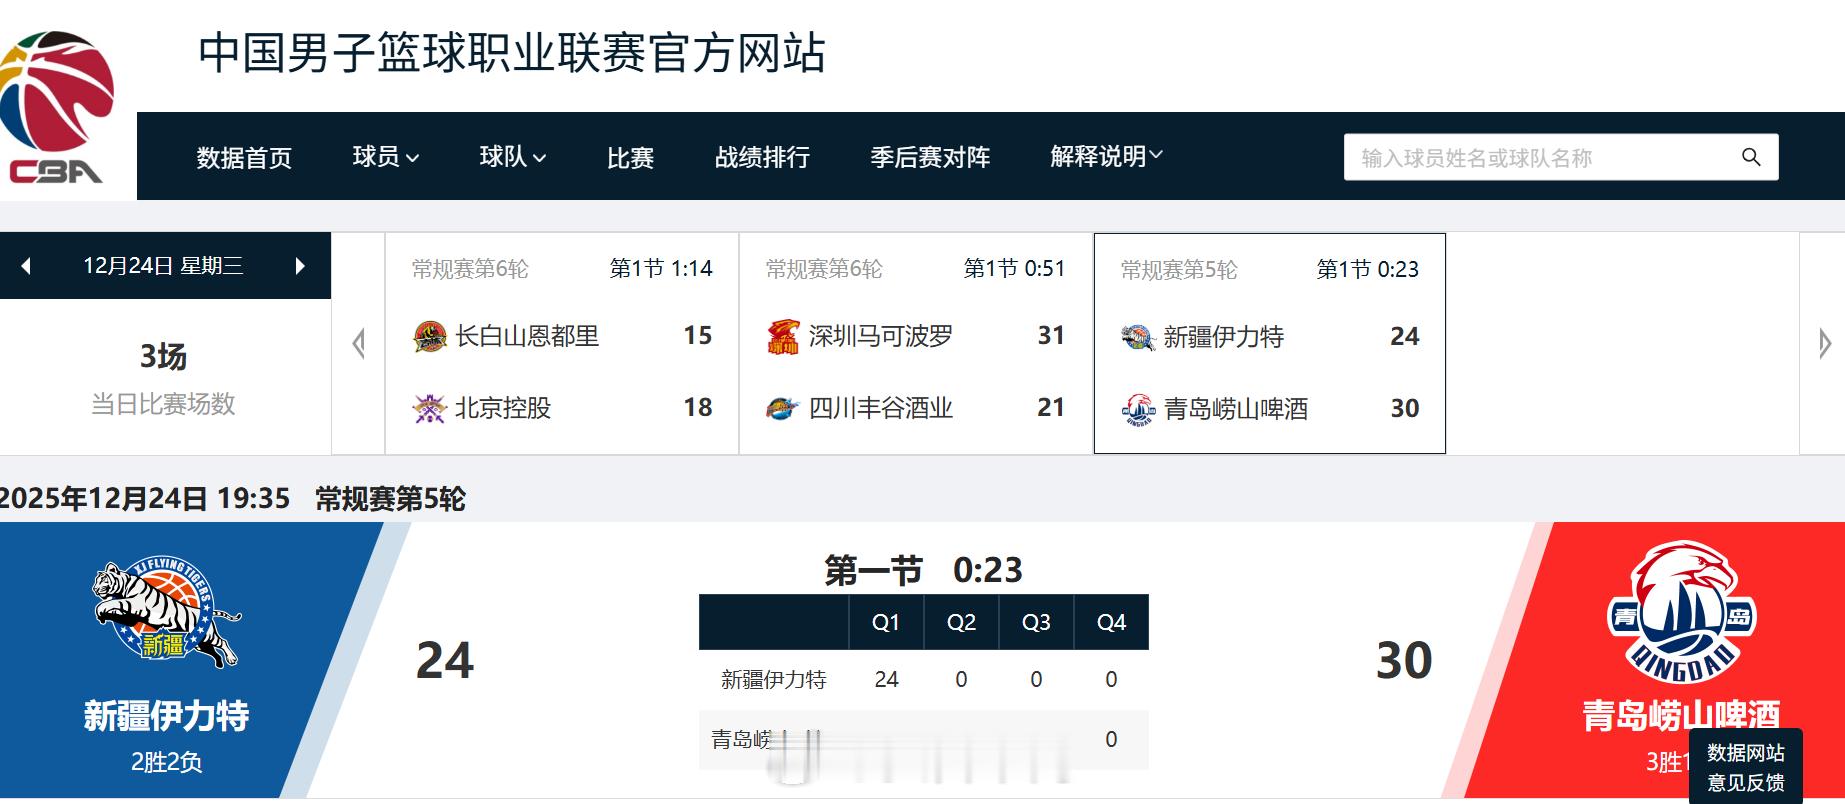The image size is (1845, 804).
Task: Slide game cards left with chevron
Action: 358,343
